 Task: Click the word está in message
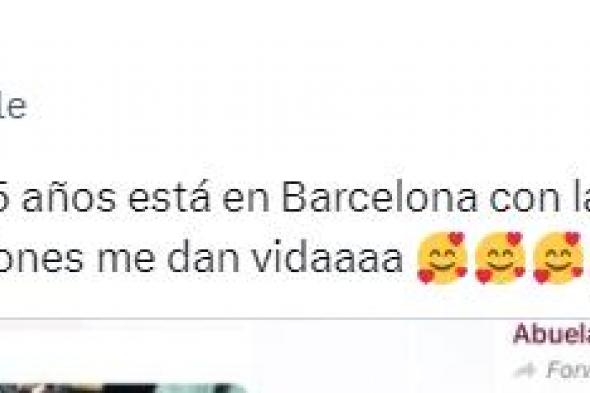click(x=170, y=198)
